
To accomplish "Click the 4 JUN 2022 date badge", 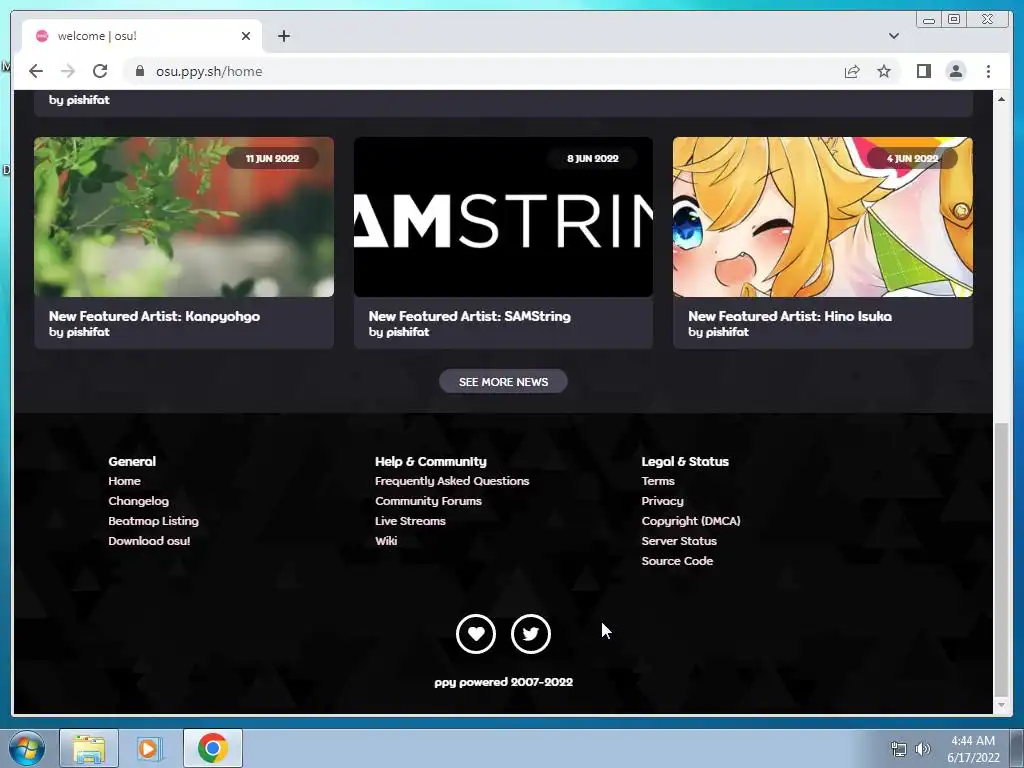I will (x=912, y=158).
